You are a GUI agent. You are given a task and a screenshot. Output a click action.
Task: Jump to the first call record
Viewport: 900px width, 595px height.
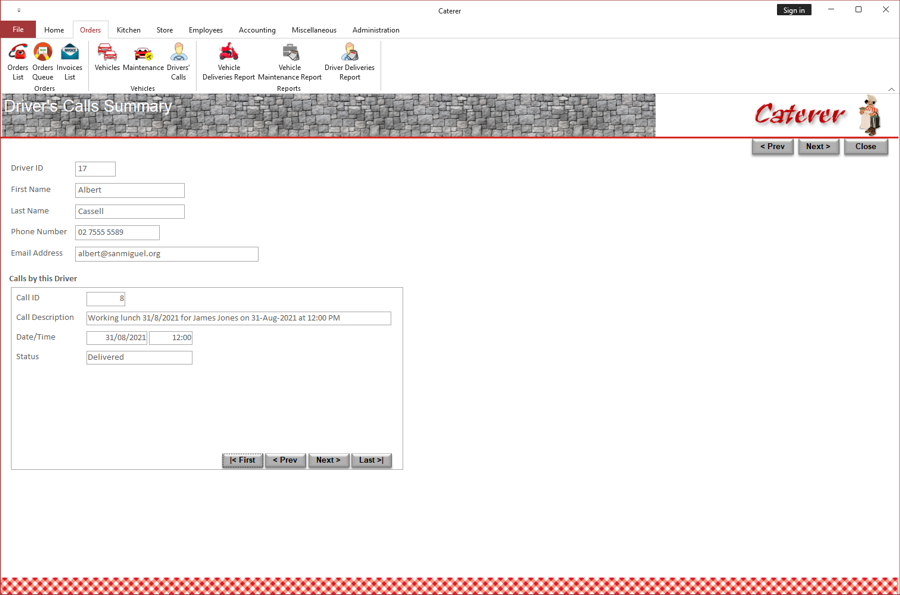242,460
